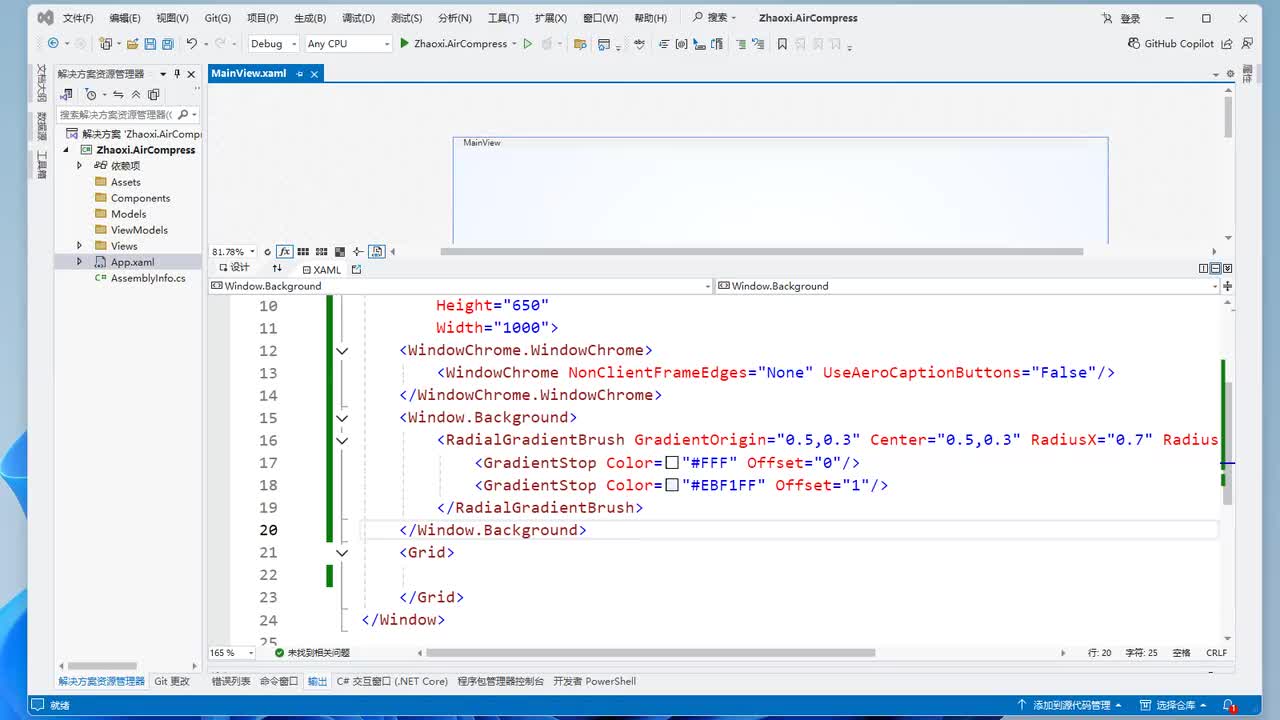Pin the MainView.xaml tab

pos(299,74)
